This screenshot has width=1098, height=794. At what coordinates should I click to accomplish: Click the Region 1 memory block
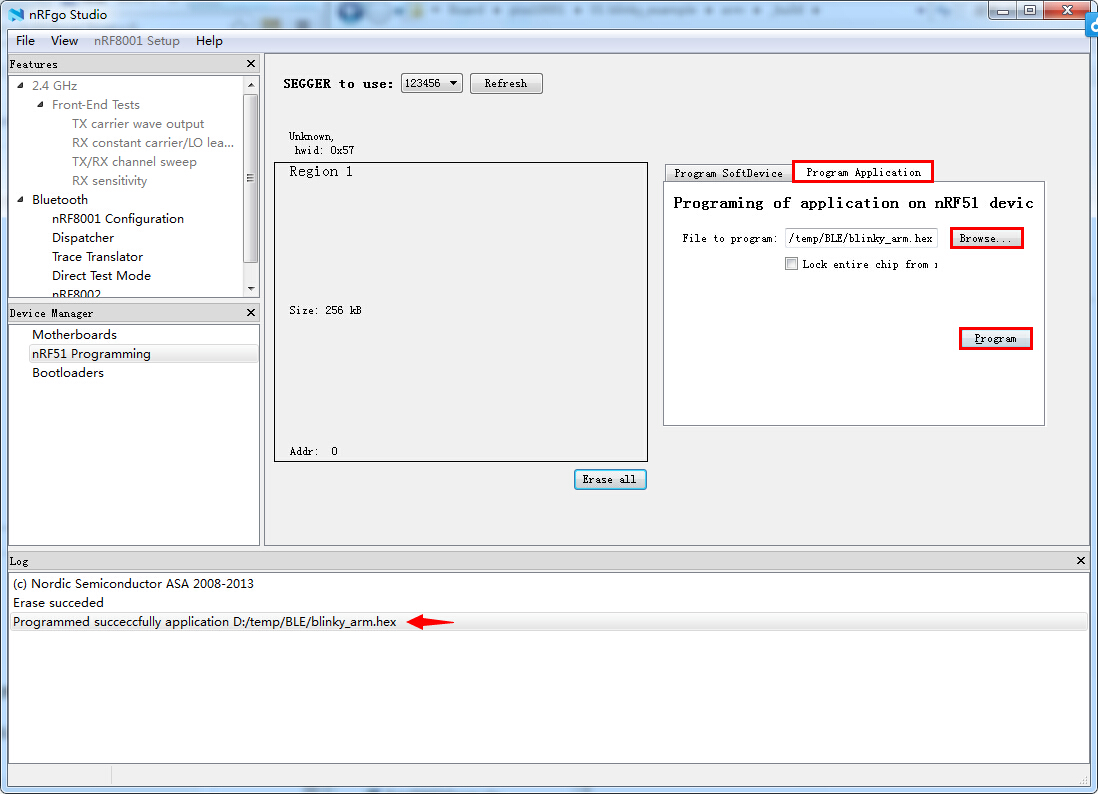coord(461,312)
